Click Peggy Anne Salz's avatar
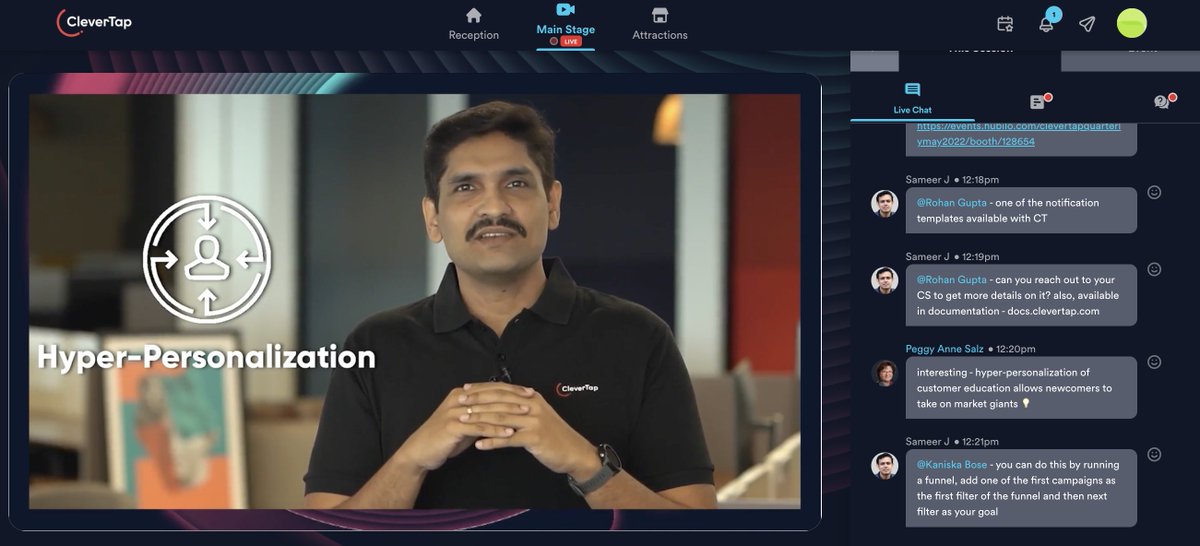This screenshot has width=1200, height=546. coord(884,373)
